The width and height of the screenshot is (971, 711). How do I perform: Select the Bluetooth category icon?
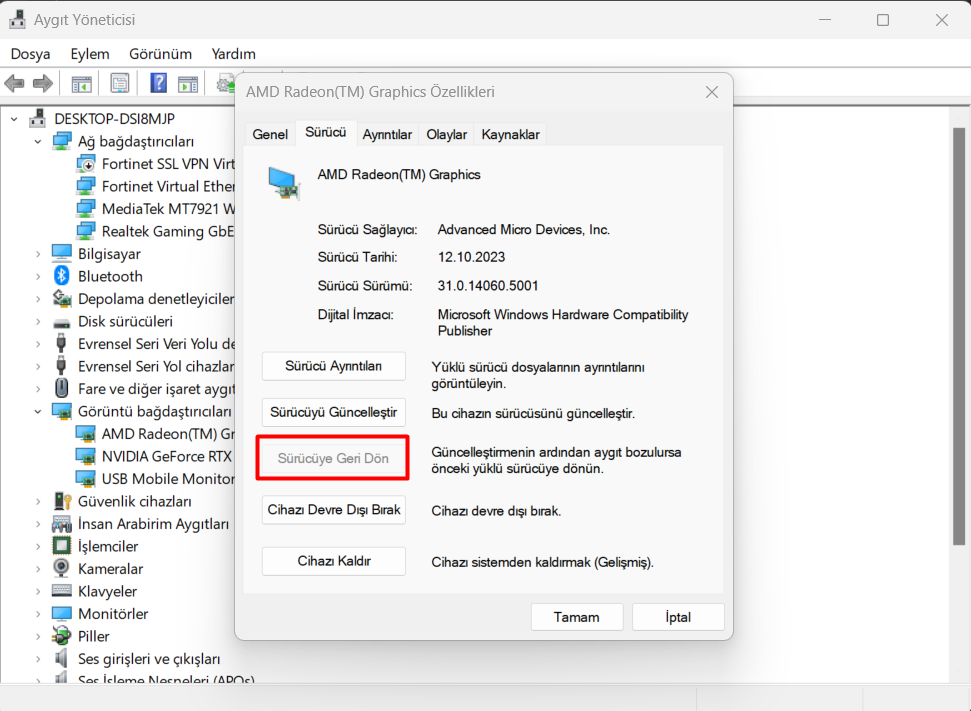coord(61,276)
